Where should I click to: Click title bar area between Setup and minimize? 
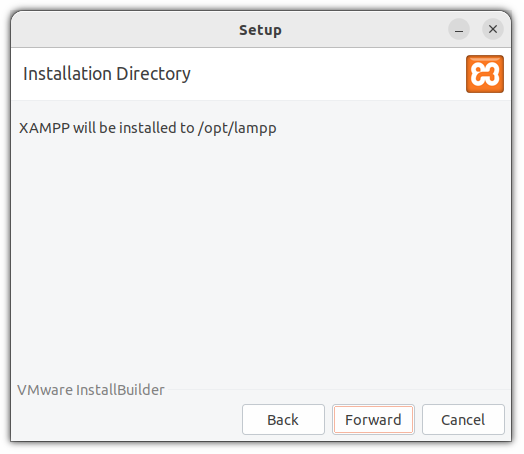(366, 30)
